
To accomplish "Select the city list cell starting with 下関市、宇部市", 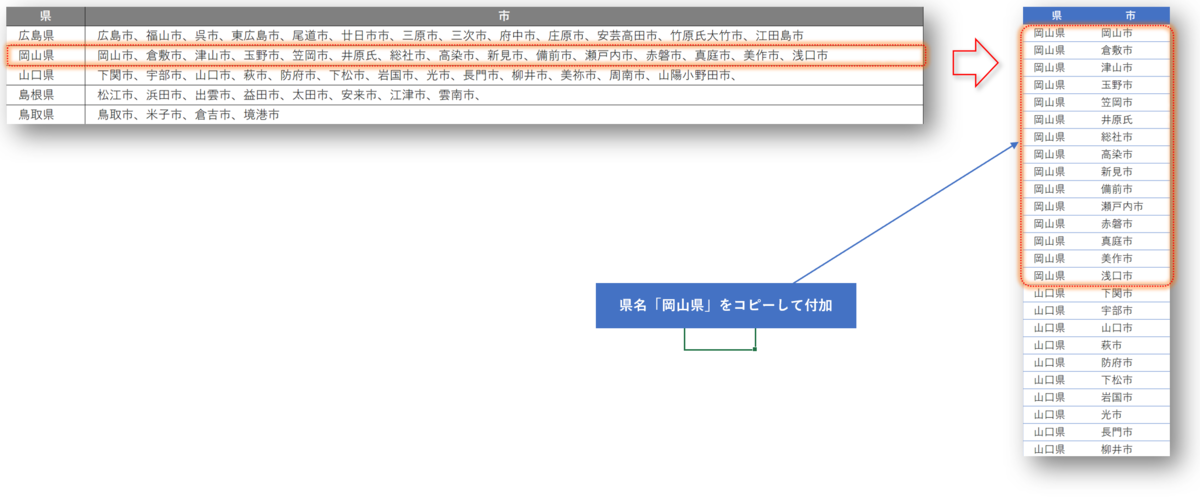I will [503, 75].
